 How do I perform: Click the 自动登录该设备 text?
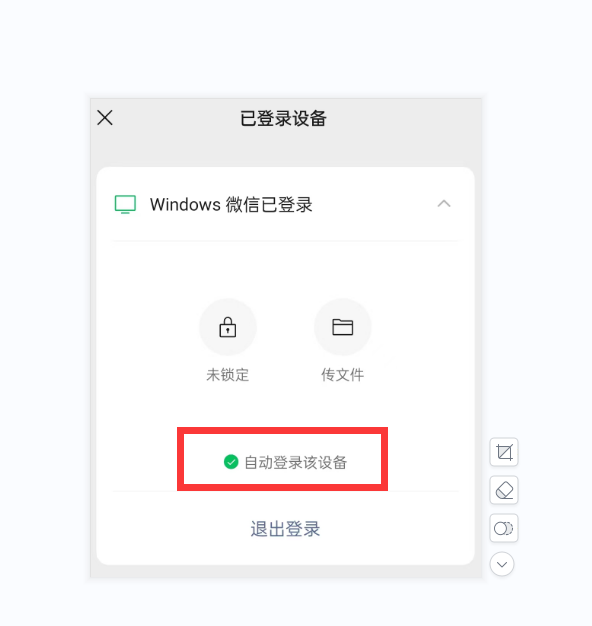tap(295, 462)
